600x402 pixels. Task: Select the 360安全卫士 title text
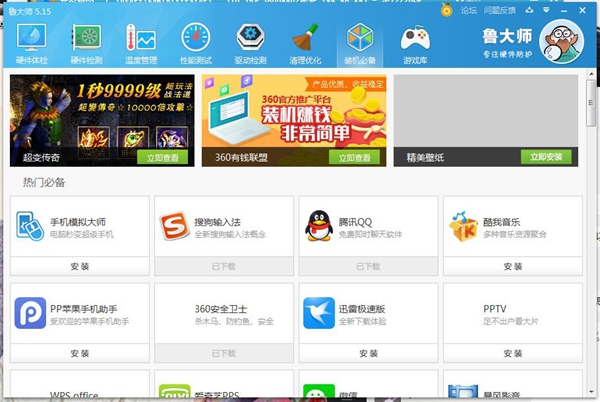(221, 309)
